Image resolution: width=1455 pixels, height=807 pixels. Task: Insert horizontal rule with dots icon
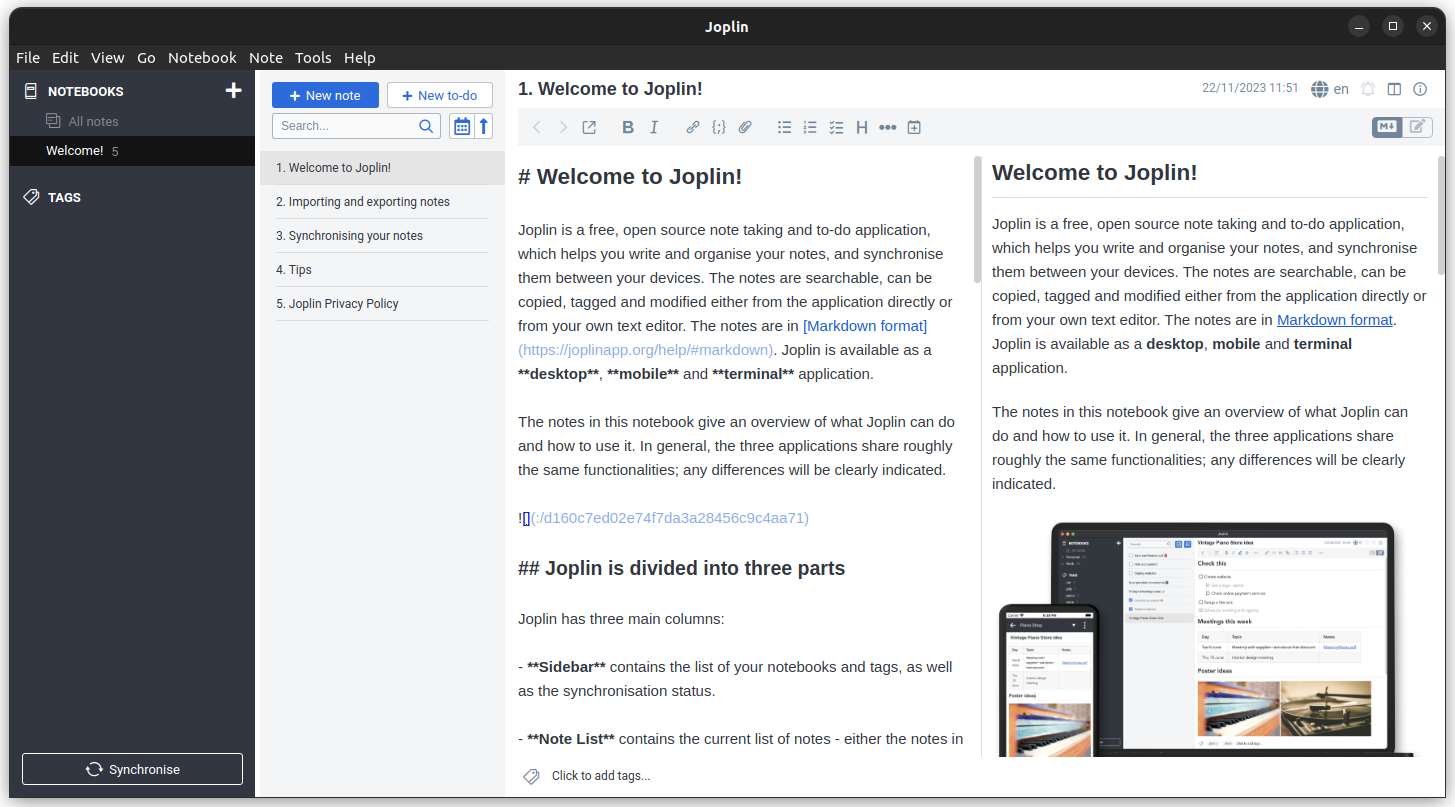(888, 127)
